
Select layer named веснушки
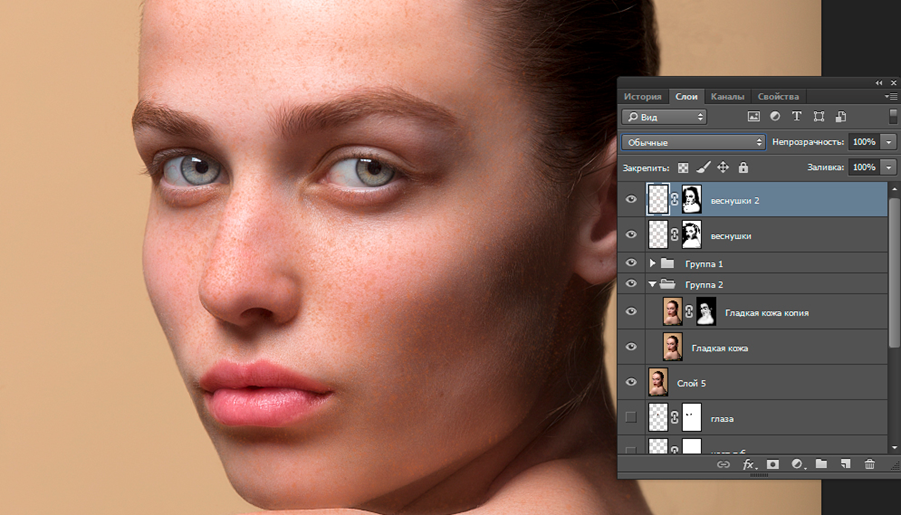(731, 236)
